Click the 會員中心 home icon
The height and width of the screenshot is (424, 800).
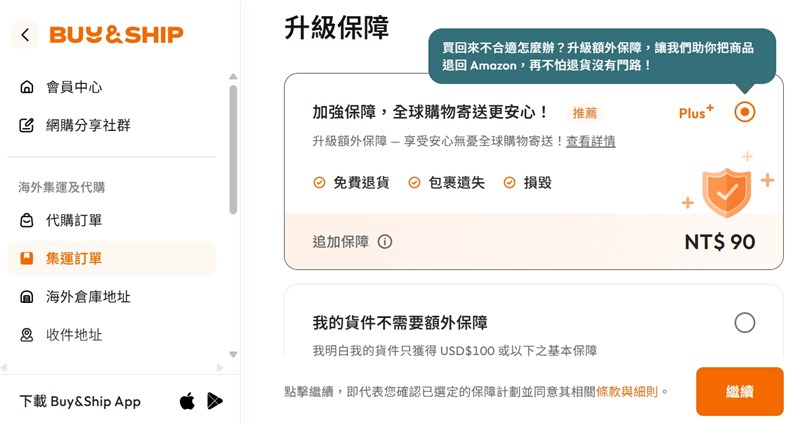click(27, 87)
